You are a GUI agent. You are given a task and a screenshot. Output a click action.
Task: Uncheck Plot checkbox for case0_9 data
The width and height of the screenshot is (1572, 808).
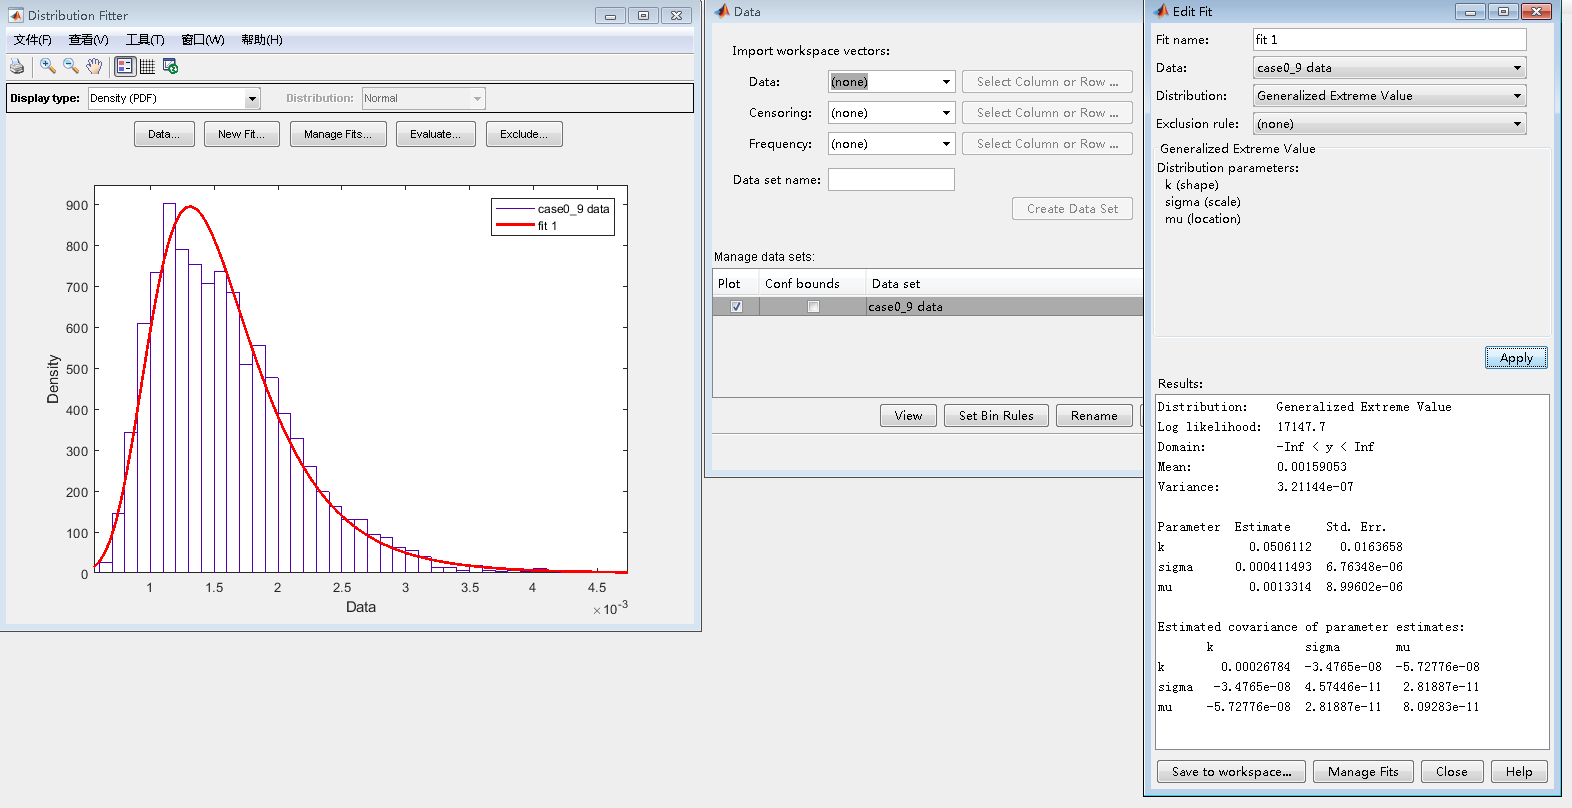[x=736, y=307]
